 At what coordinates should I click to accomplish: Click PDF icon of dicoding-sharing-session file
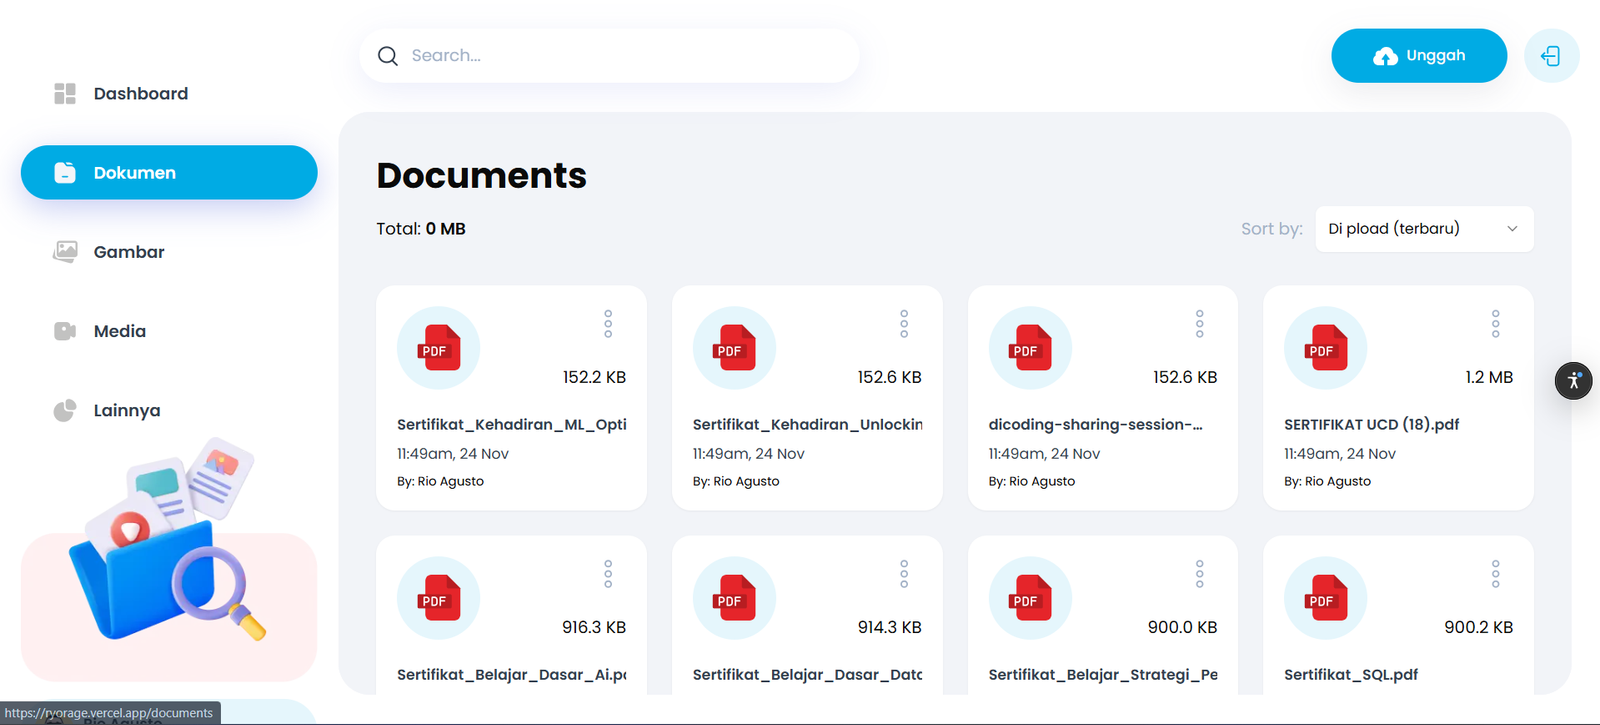[x=1030, y=348]
